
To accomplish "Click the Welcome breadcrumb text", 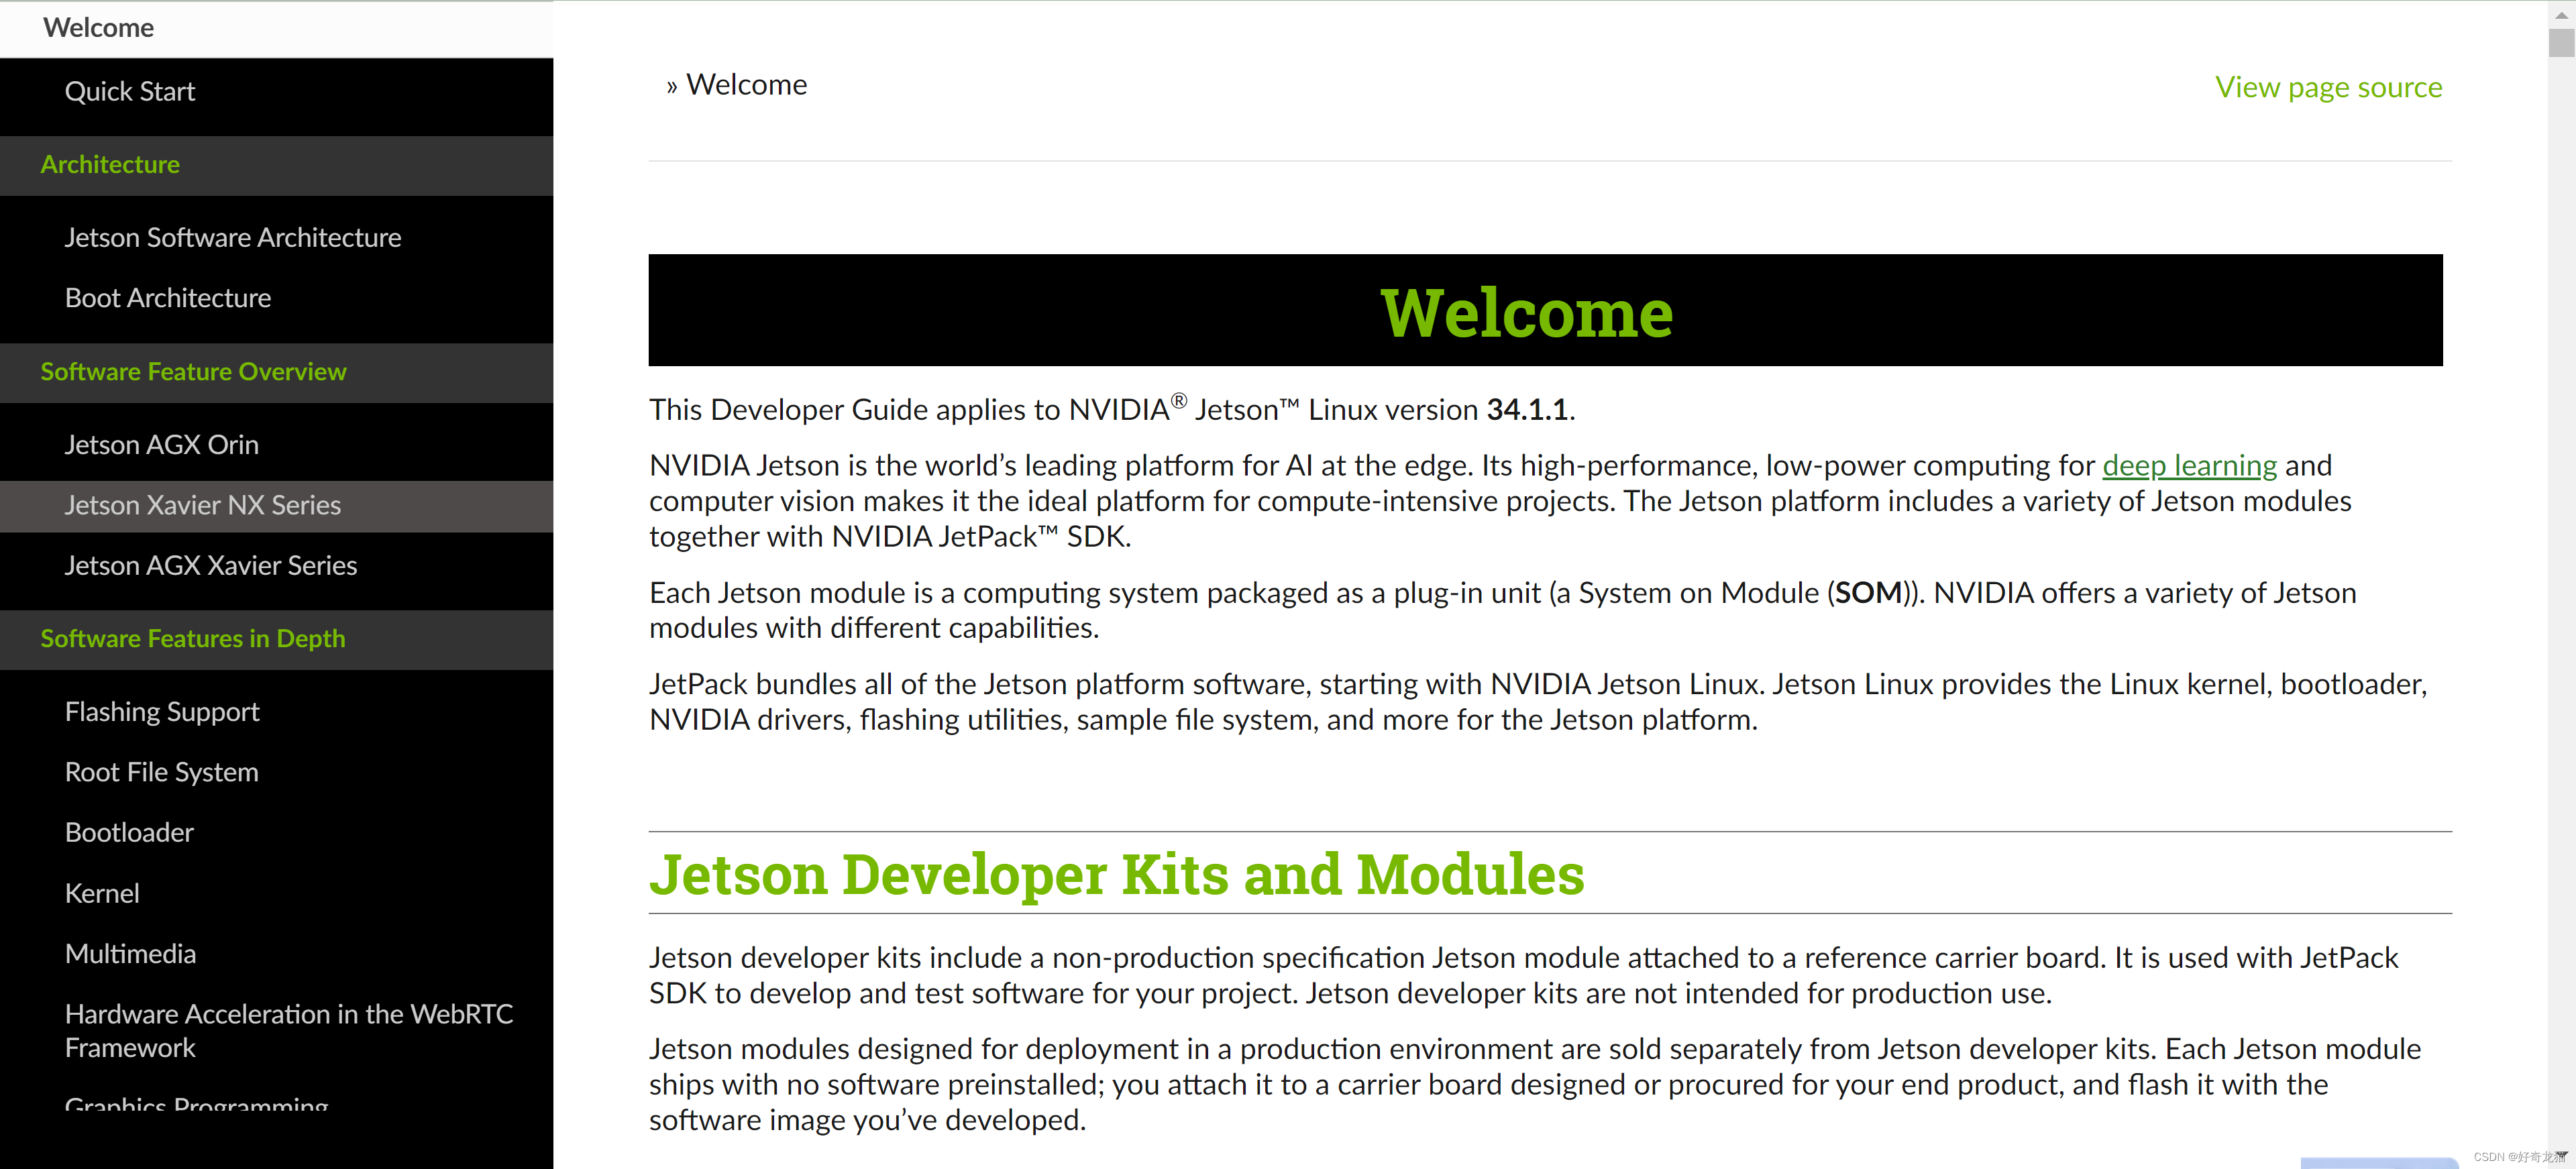I will (x=746, y=85).
